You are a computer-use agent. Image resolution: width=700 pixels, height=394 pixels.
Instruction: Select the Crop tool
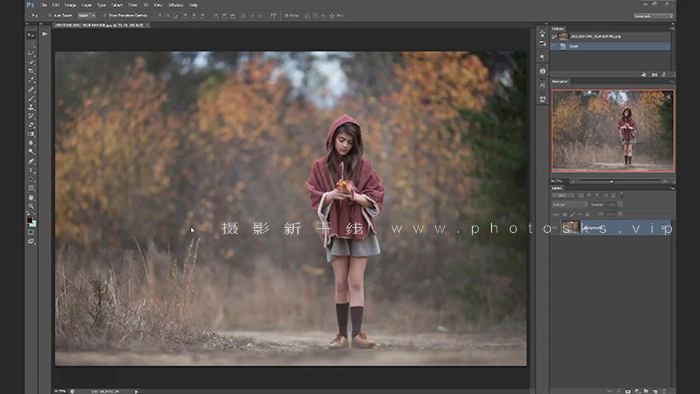point(31,71)
